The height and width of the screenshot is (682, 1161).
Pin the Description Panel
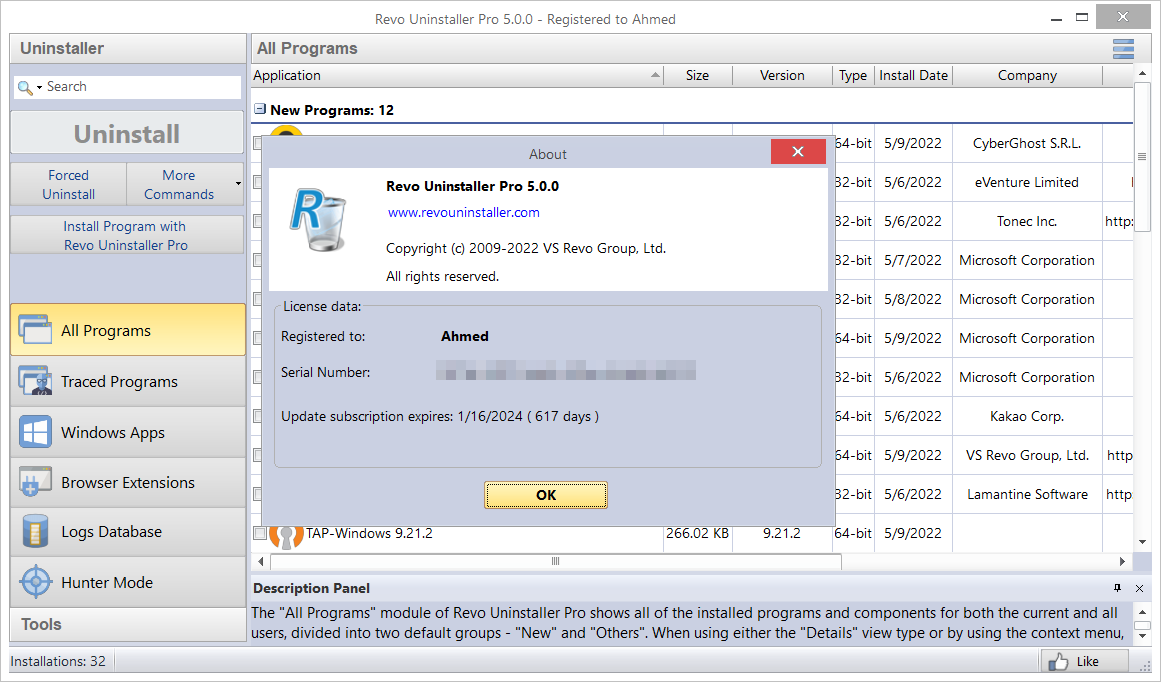click(x=1117, y=588)
